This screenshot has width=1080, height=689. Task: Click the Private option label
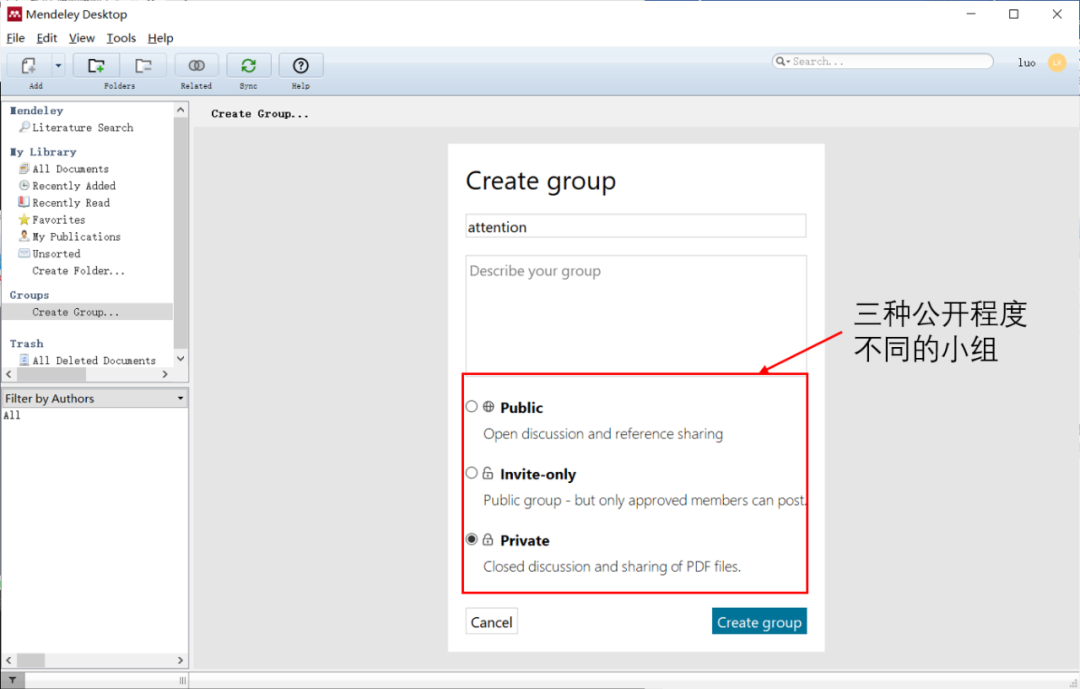525,540
